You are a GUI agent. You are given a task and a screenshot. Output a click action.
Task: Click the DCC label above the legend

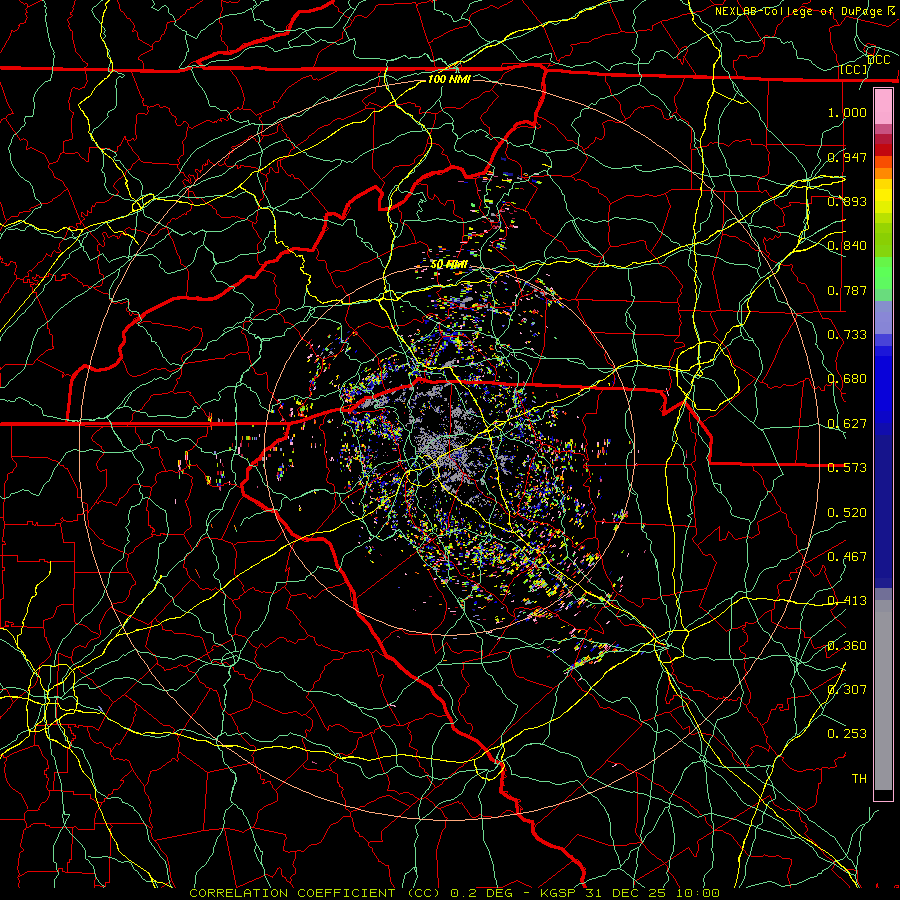(879, 59)
